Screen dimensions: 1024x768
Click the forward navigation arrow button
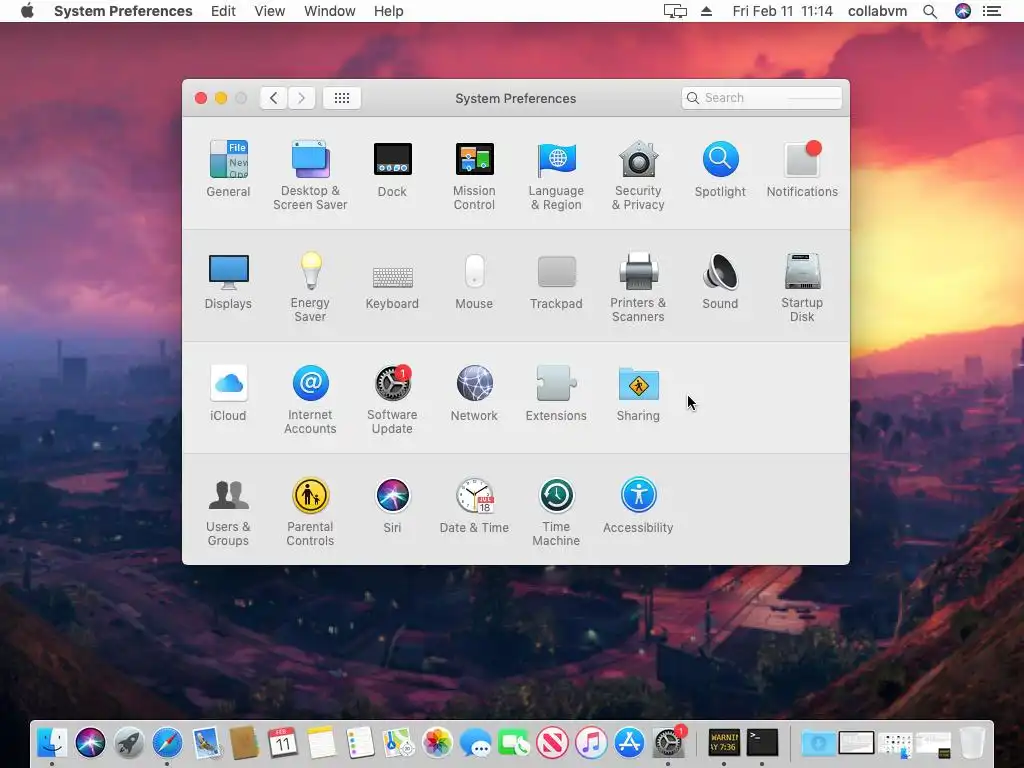[x=302, y=98]
